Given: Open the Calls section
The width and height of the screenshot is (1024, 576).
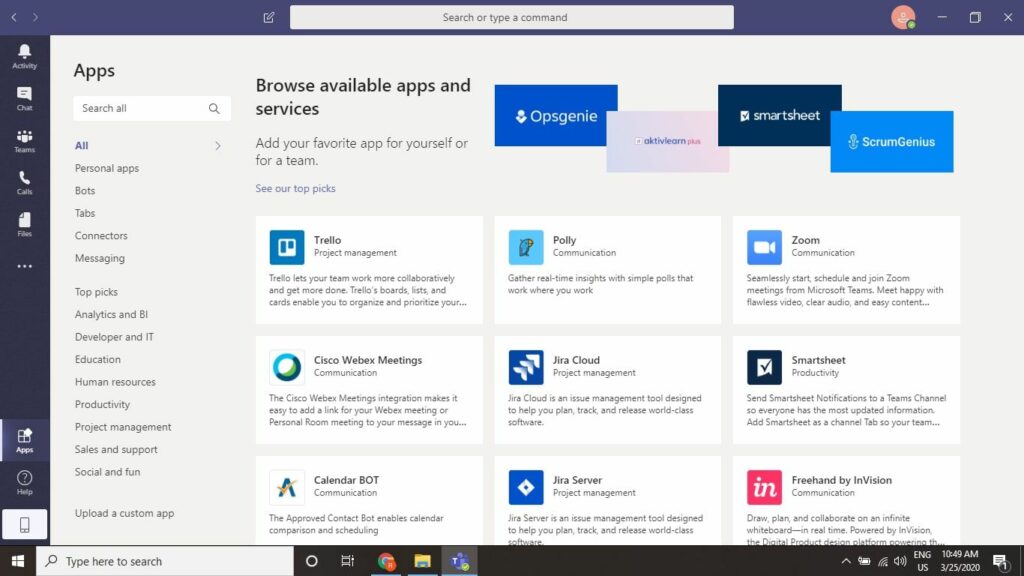Looking at the screenshot, I should 24,183.
